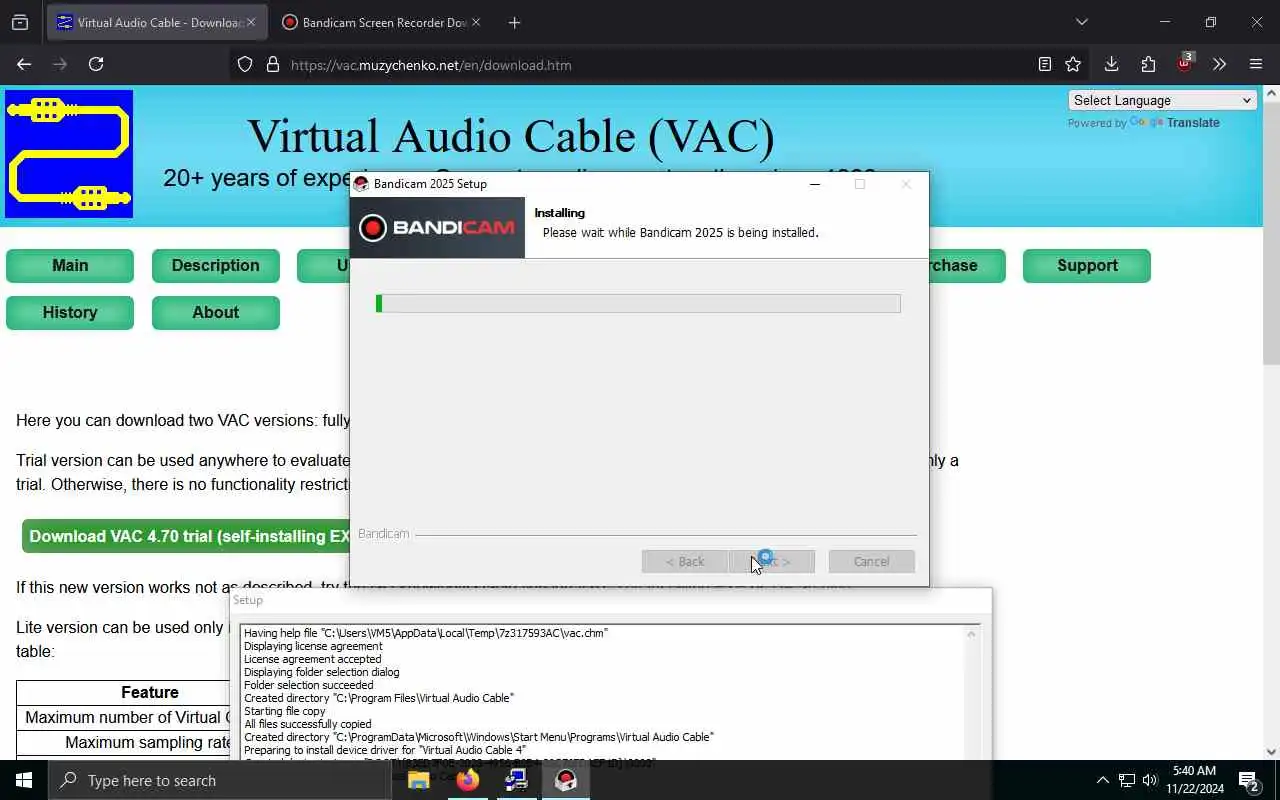Click the VAC yellow cable logo
Screen dimensions: 1280x800
point(69,154)
